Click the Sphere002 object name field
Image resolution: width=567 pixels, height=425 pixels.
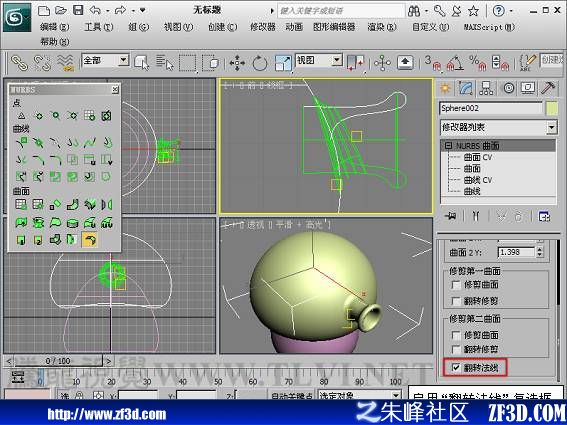(491, 109)
